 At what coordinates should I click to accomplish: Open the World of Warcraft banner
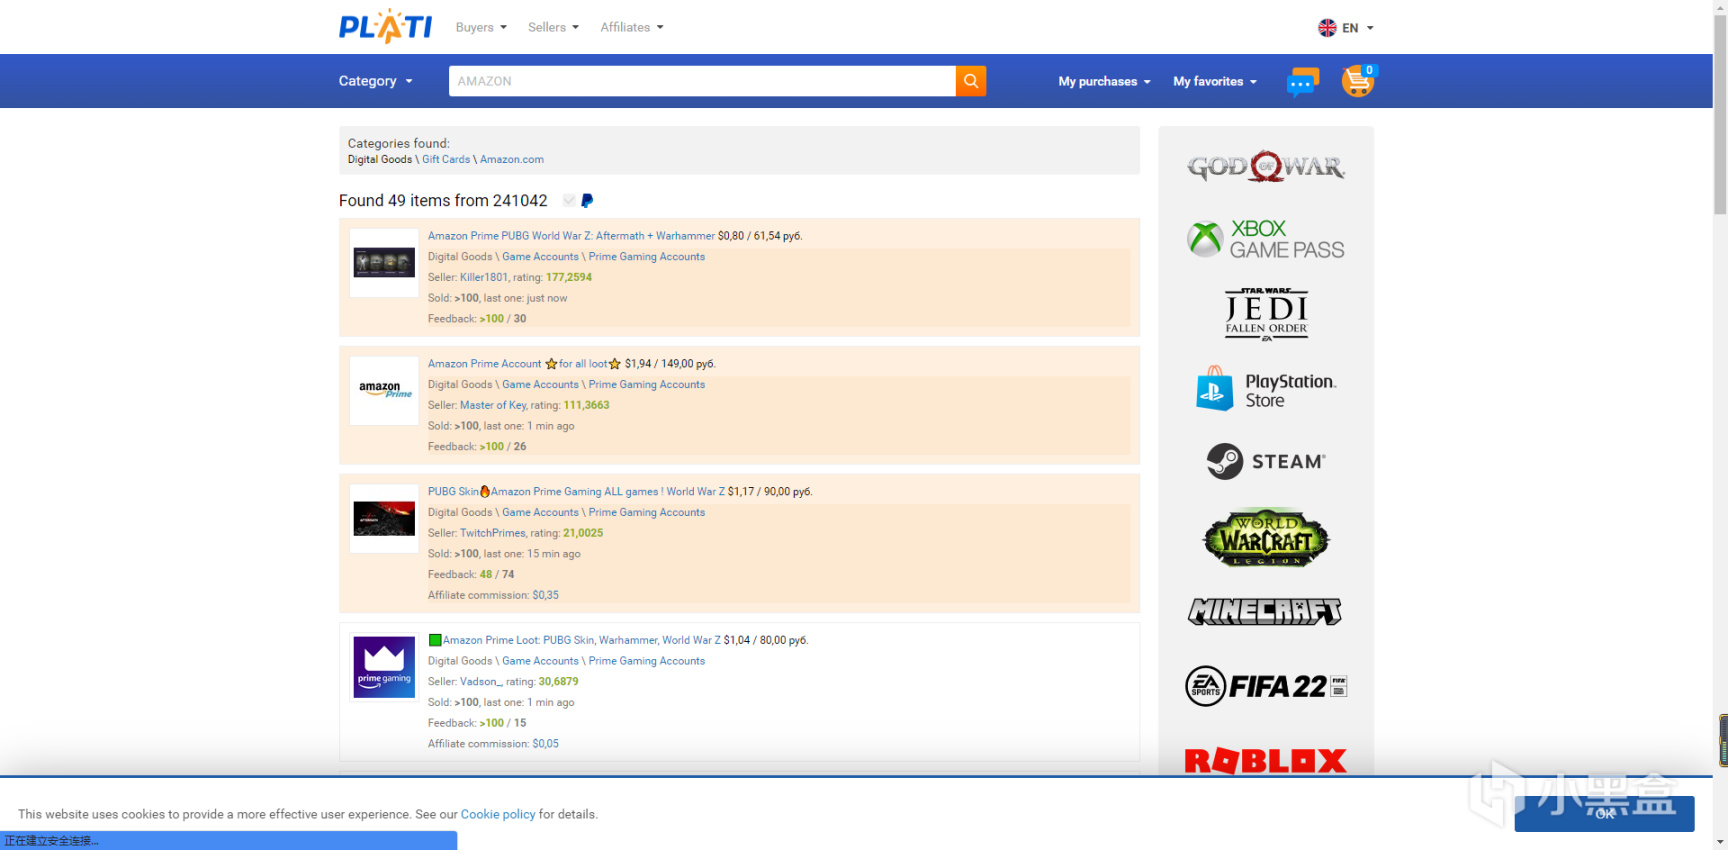pos(1265,538)
